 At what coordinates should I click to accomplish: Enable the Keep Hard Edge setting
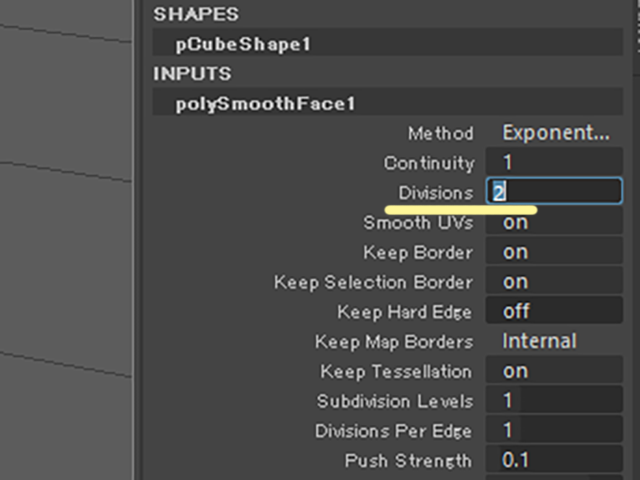coord(554,311)
